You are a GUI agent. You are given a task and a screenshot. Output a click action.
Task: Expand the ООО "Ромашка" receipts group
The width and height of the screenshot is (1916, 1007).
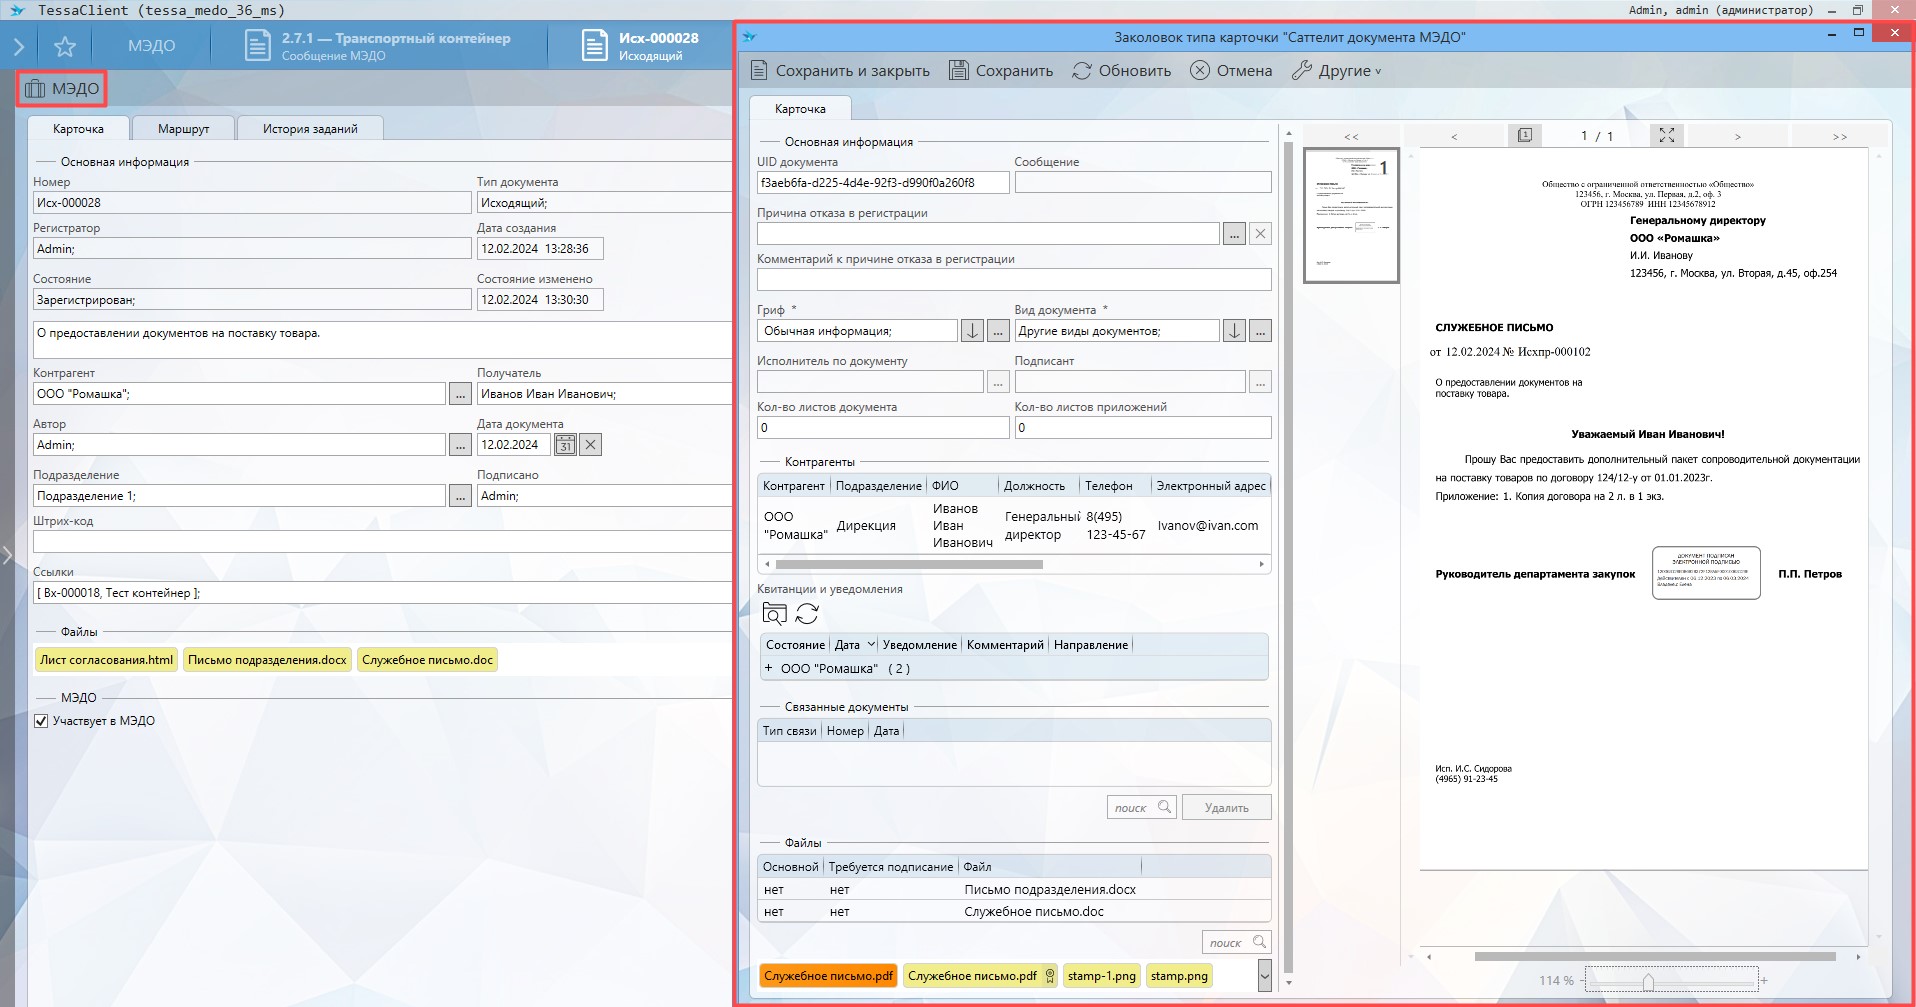click(x=768, y=669)
